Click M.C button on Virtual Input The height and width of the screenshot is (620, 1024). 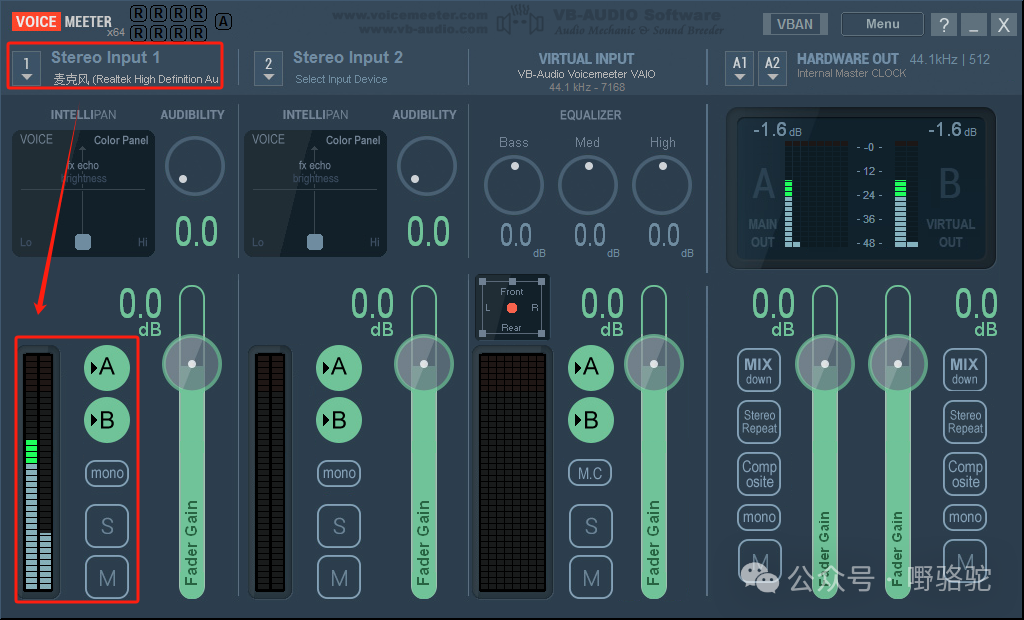(590, 473)
